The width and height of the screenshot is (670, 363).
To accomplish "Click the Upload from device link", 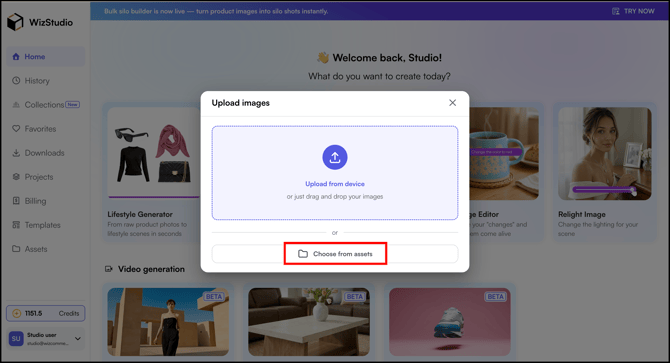I will pyautogui.click(x=335, y=184).
